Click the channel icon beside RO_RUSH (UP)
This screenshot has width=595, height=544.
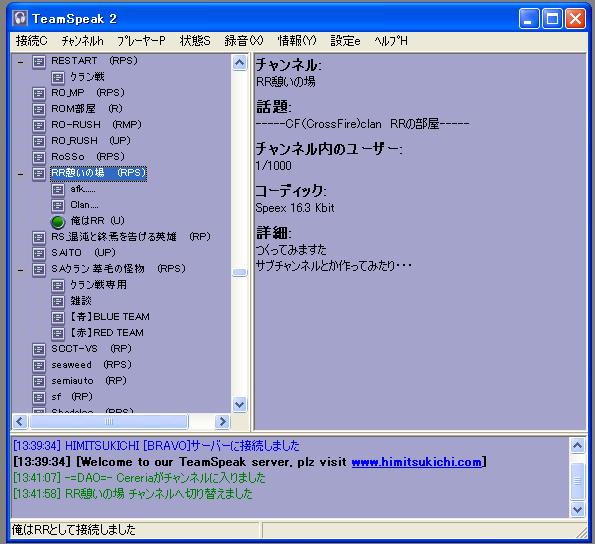coord(39,141)
